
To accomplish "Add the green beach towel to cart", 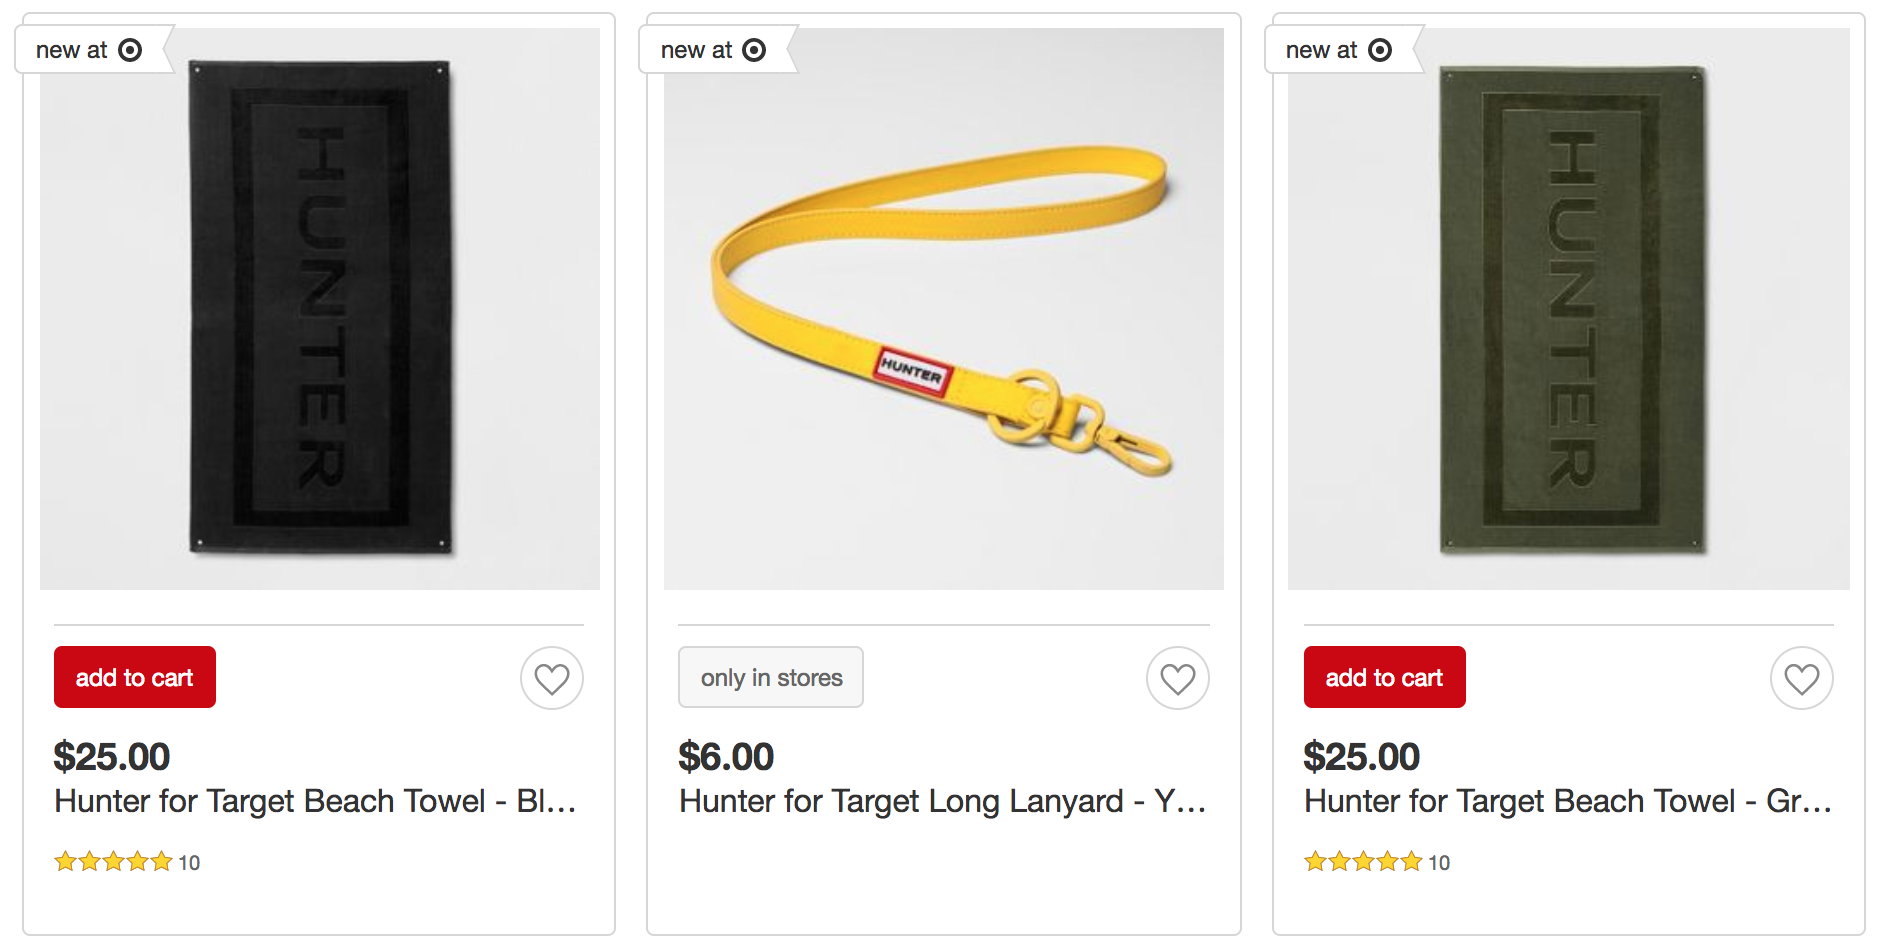I will click(1384, 677).
